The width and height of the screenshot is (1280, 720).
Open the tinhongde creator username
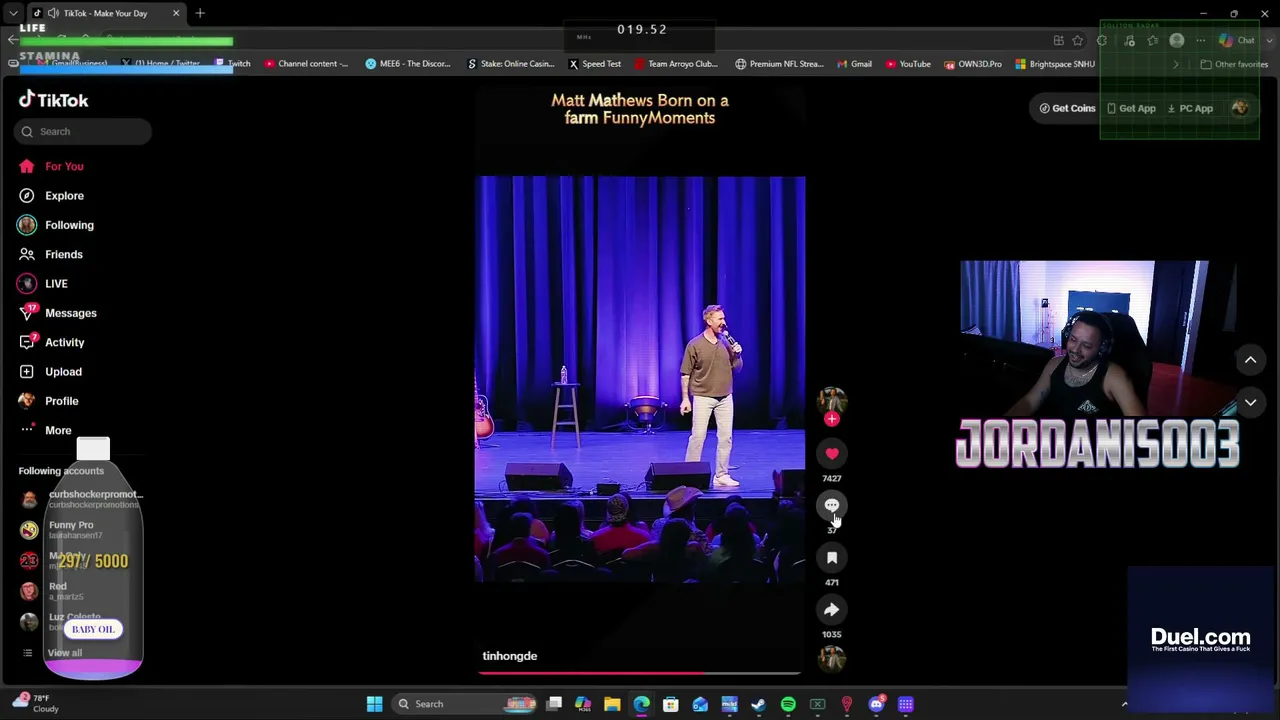(510, 656)
